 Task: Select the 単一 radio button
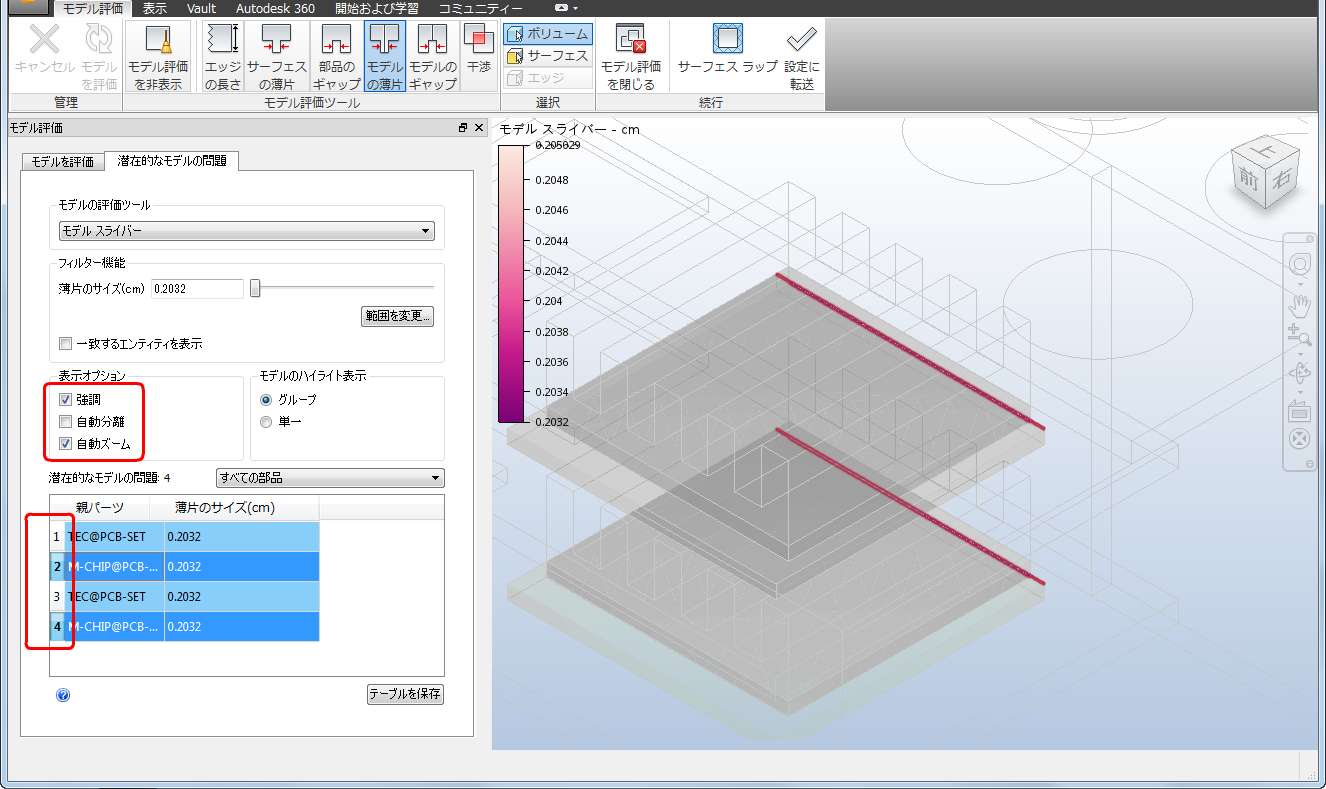click(266, 422)
